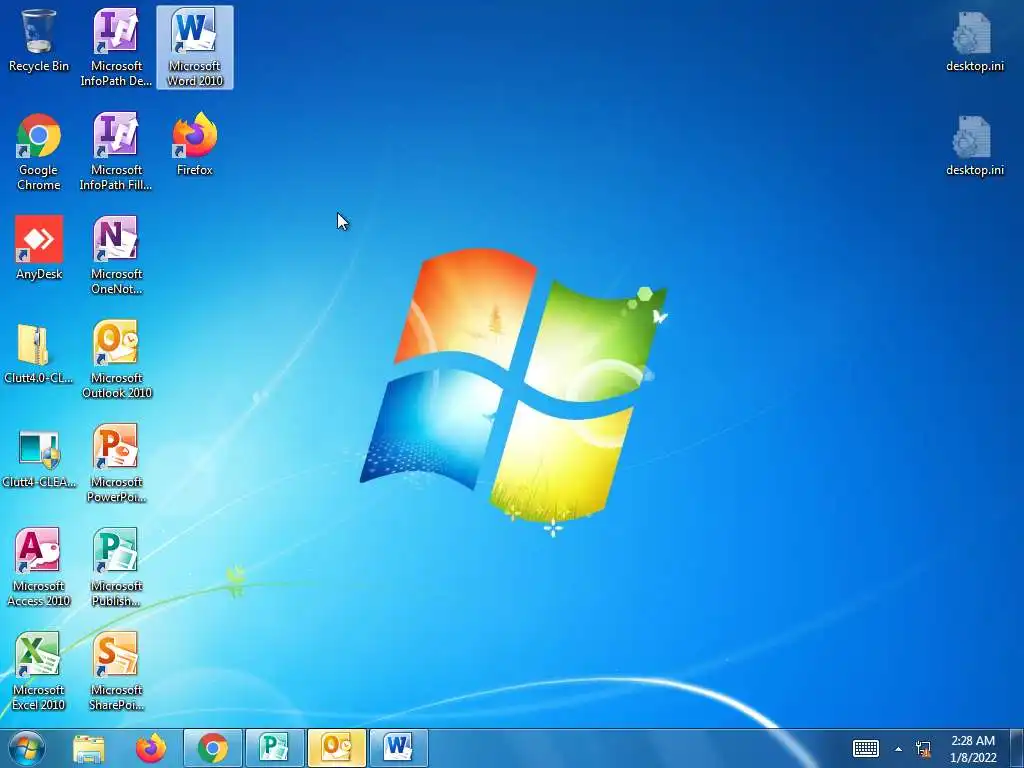Open the on-screen keyboard tray icon
Screen dimensions: 1024x768
[866, 748]
